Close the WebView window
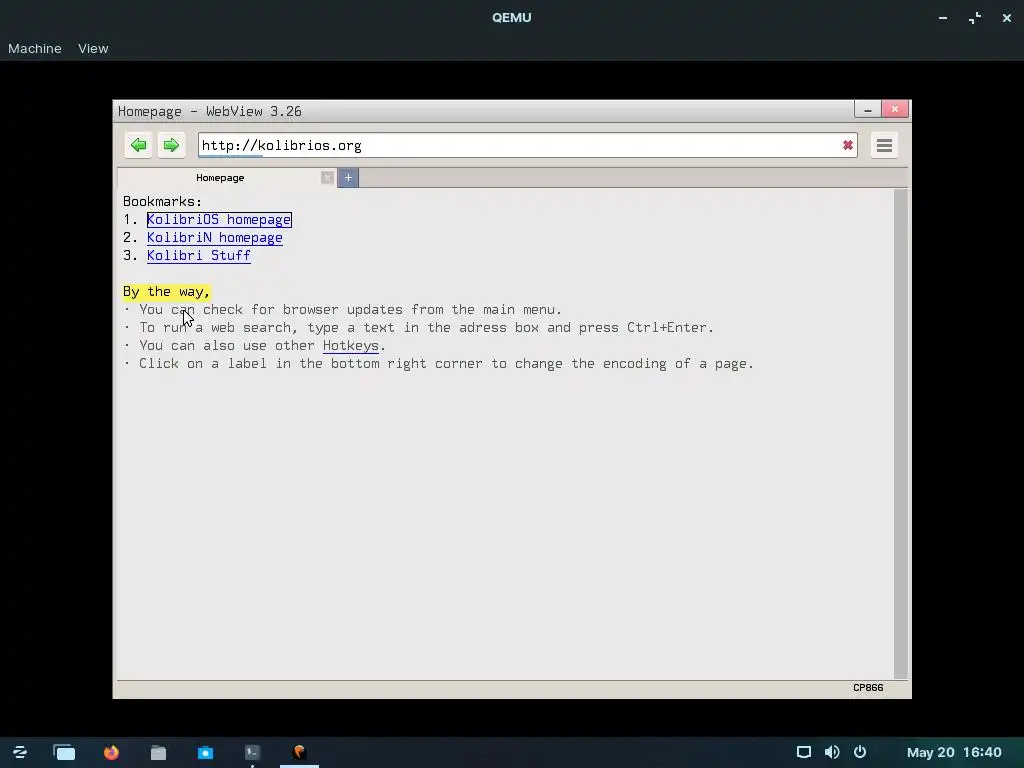Viewport: 1024px width, 768px height. (895, 109)
